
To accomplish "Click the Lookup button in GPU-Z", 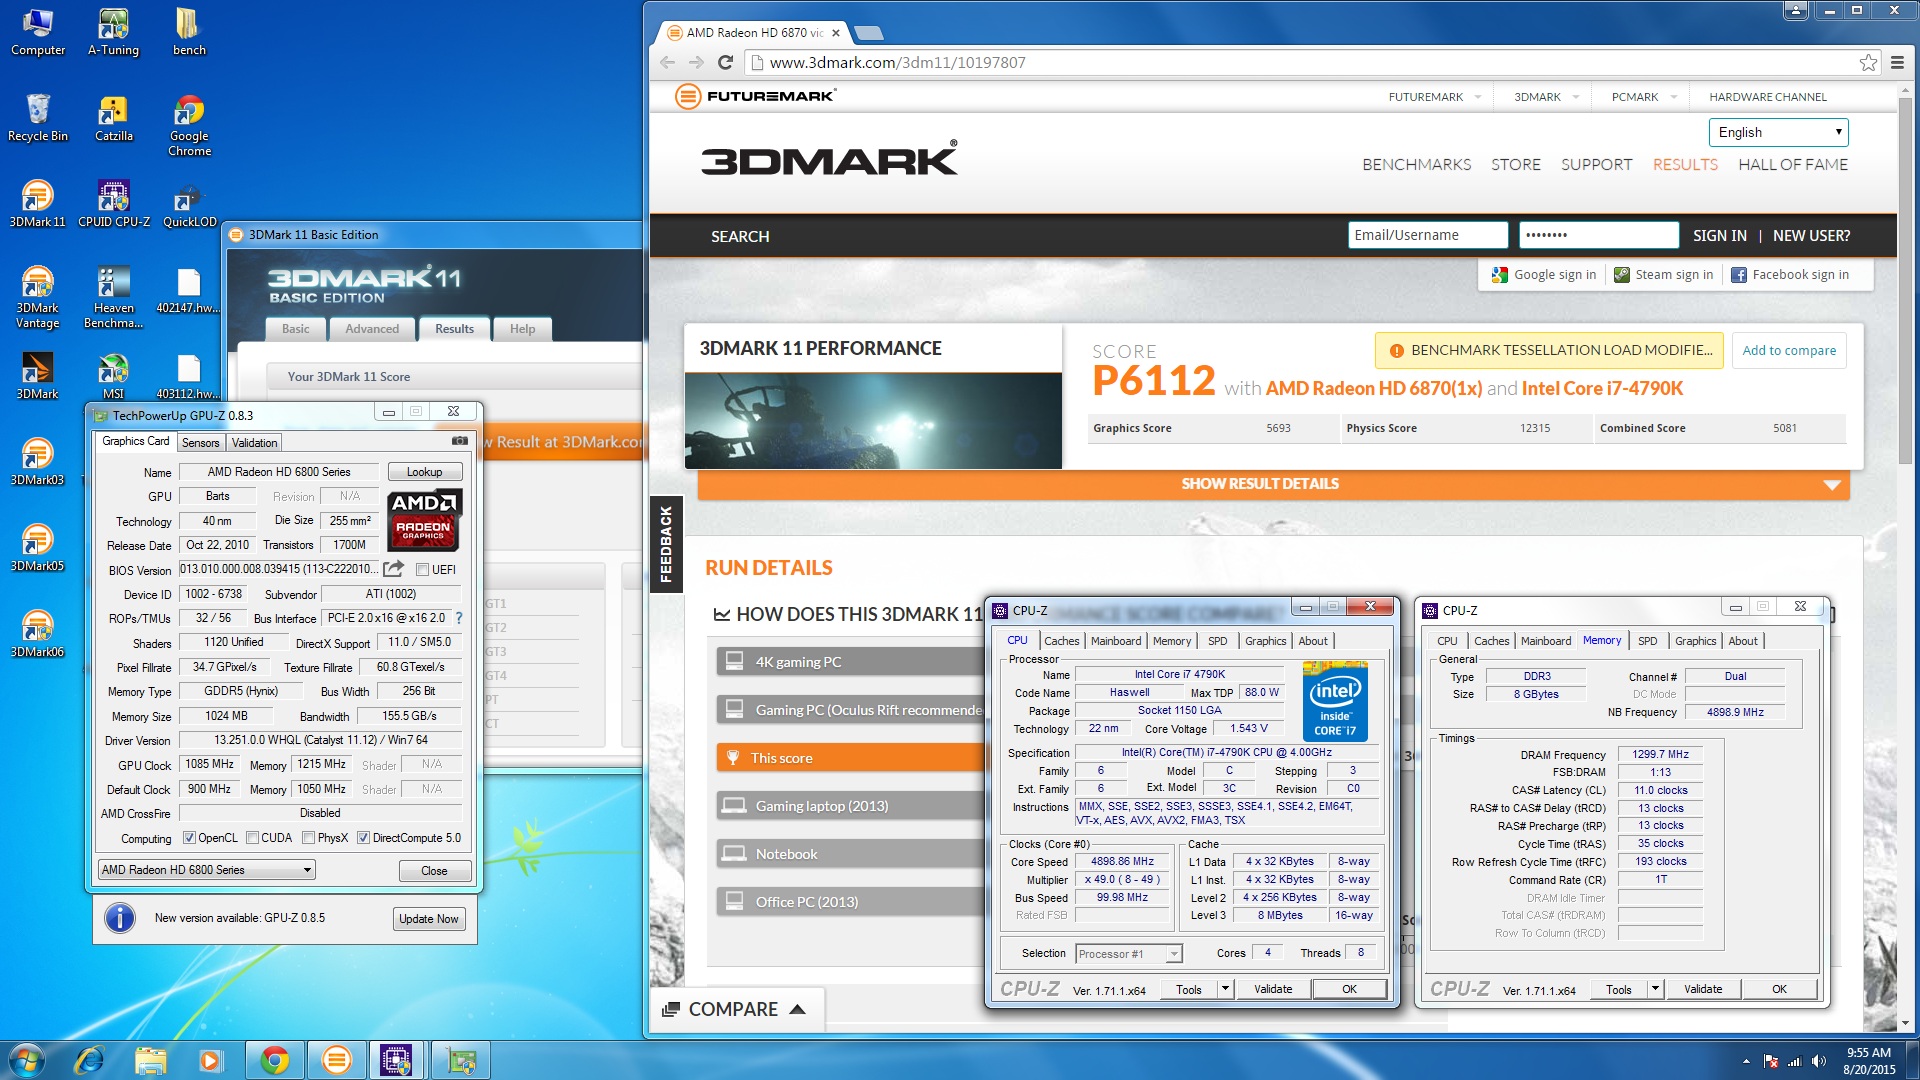I will [x=424, y=472].
